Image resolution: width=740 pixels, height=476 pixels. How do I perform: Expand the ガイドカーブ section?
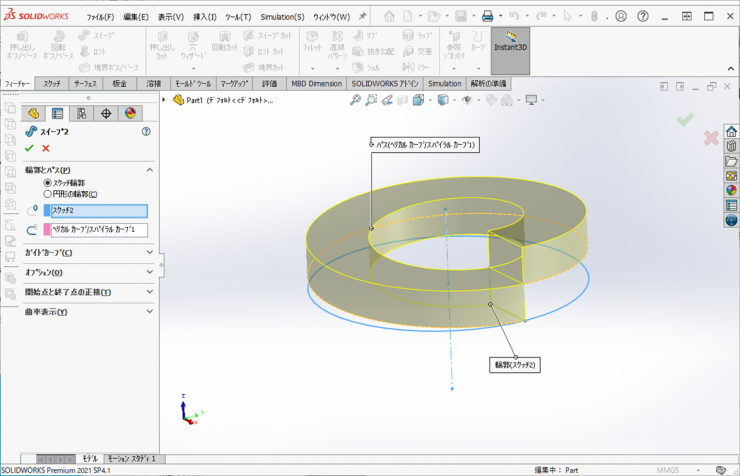pyautogui.click(x=149, y=253)
